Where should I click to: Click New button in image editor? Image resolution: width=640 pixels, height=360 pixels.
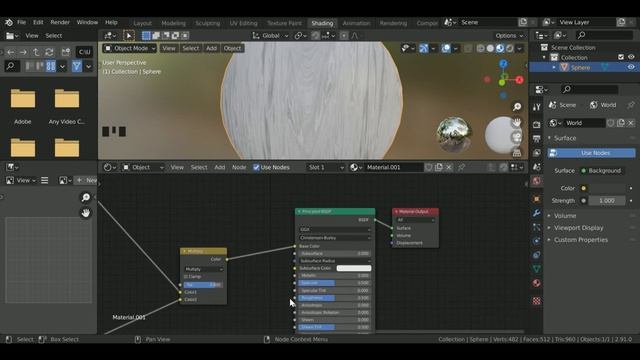coord(87,180)
